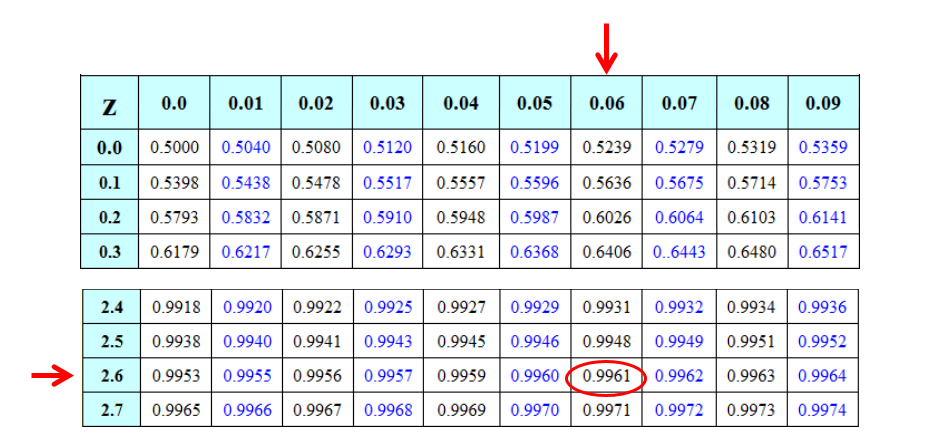Click the blue value 0.9946
926x442 pixels.
click(x=535, y=341)
